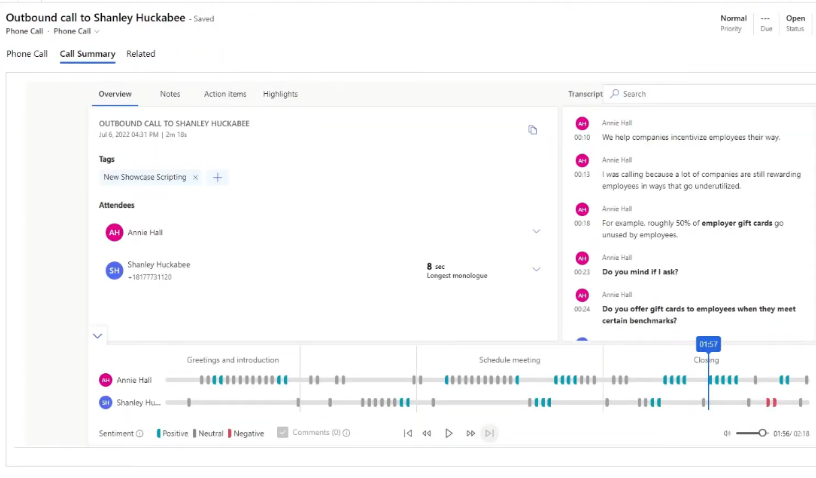Toggle the Comments checkbox
The width and height of the screenshot is (816, 478).
283,433
